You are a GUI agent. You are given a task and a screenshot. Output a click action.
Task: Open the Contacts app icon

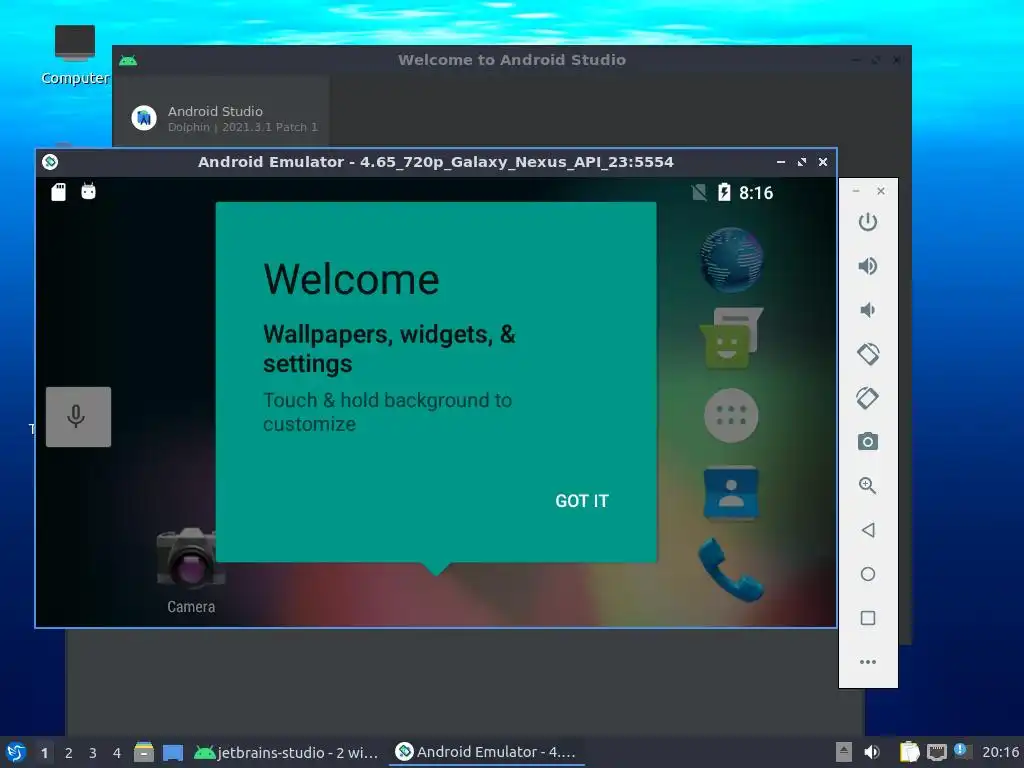(x=731, y=493)
